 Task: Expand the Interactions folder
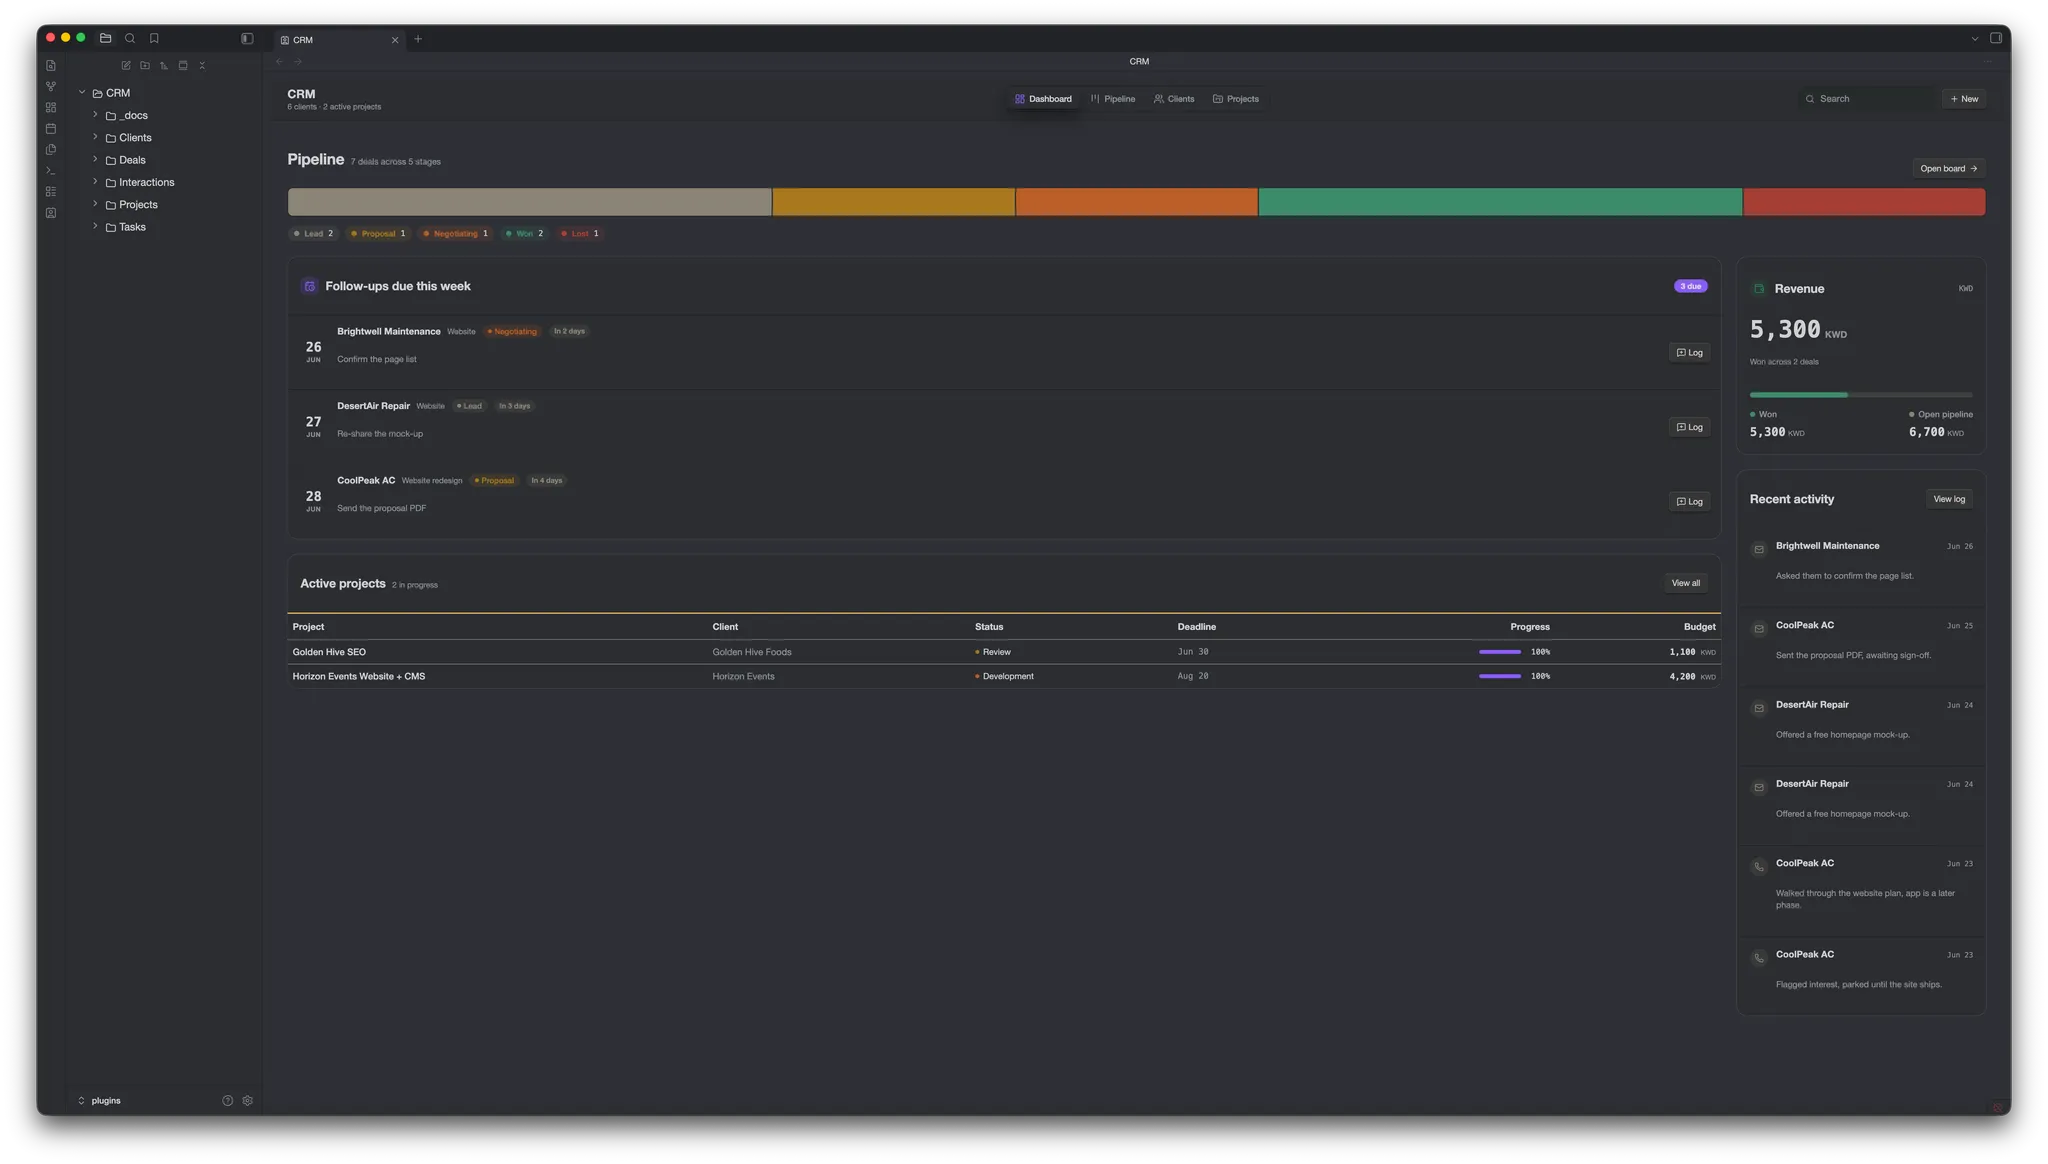(x=95, y=182)
